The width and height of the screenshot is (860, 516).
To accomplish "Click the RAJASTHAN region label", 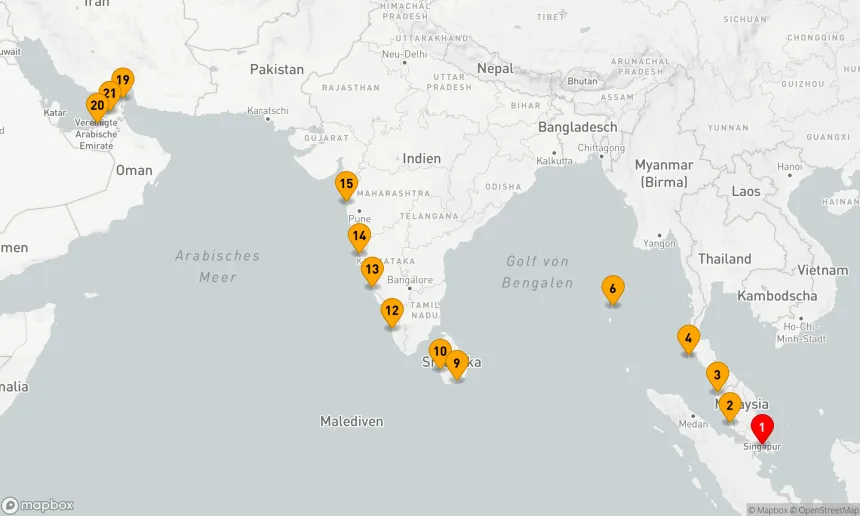I will (x=351, y=88).
